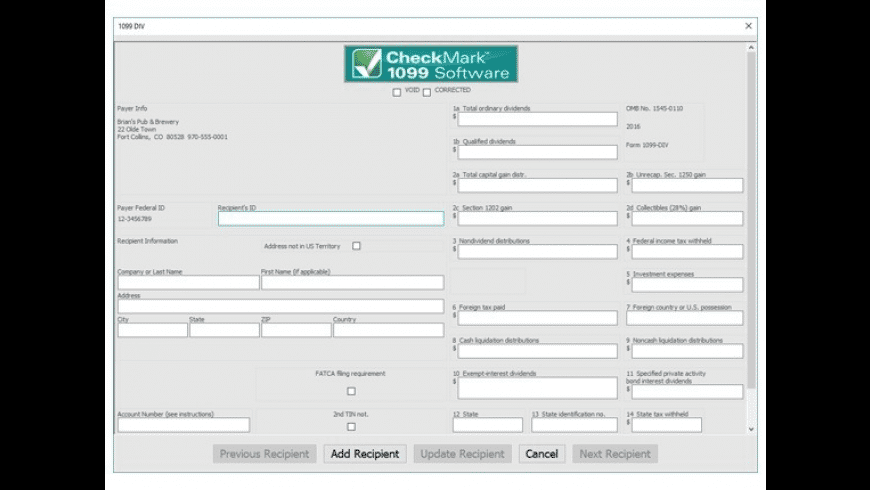
Task: Click the CheckMark 1099 Software logo
Action: coord(431,64)
